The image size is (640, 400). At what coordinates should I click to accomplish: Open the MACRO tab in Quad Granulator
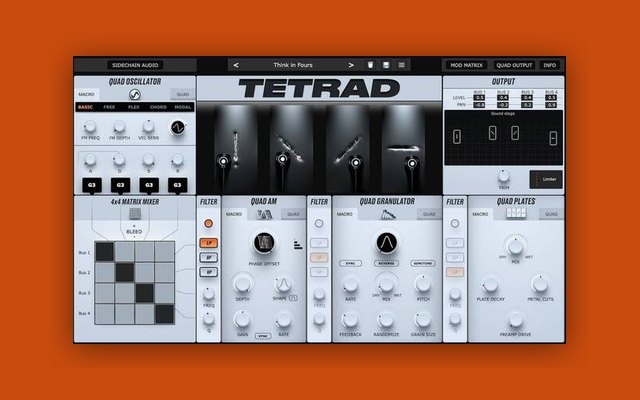click(345, 214)
